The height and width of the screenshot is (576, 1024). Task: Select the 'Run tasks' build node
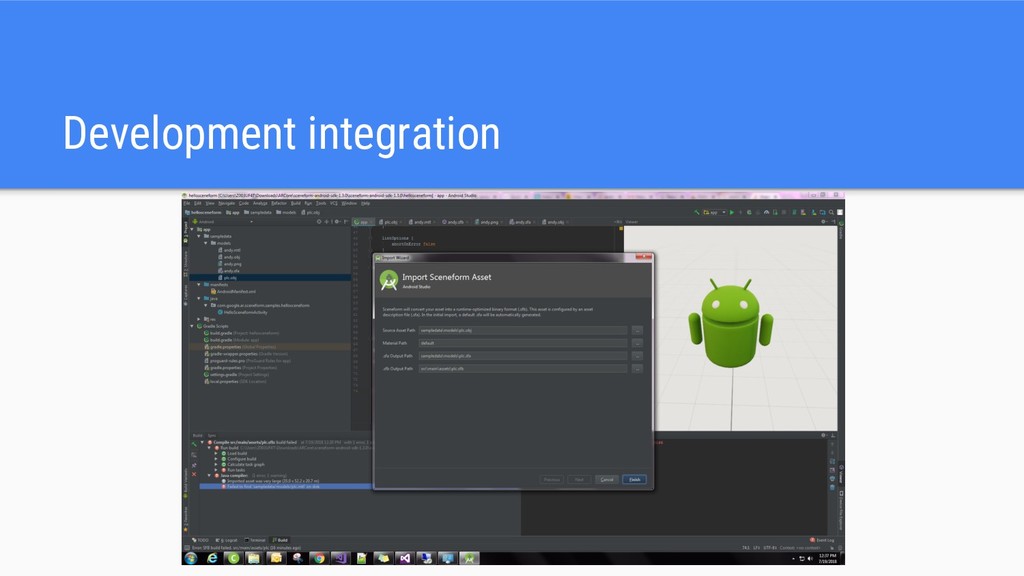pos(233,470)
